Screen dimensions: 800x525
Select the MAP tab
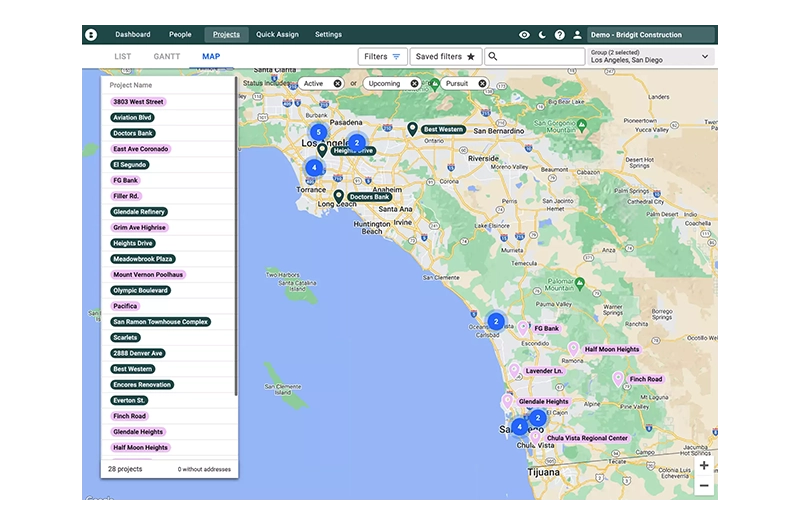(x=211, y=57)
